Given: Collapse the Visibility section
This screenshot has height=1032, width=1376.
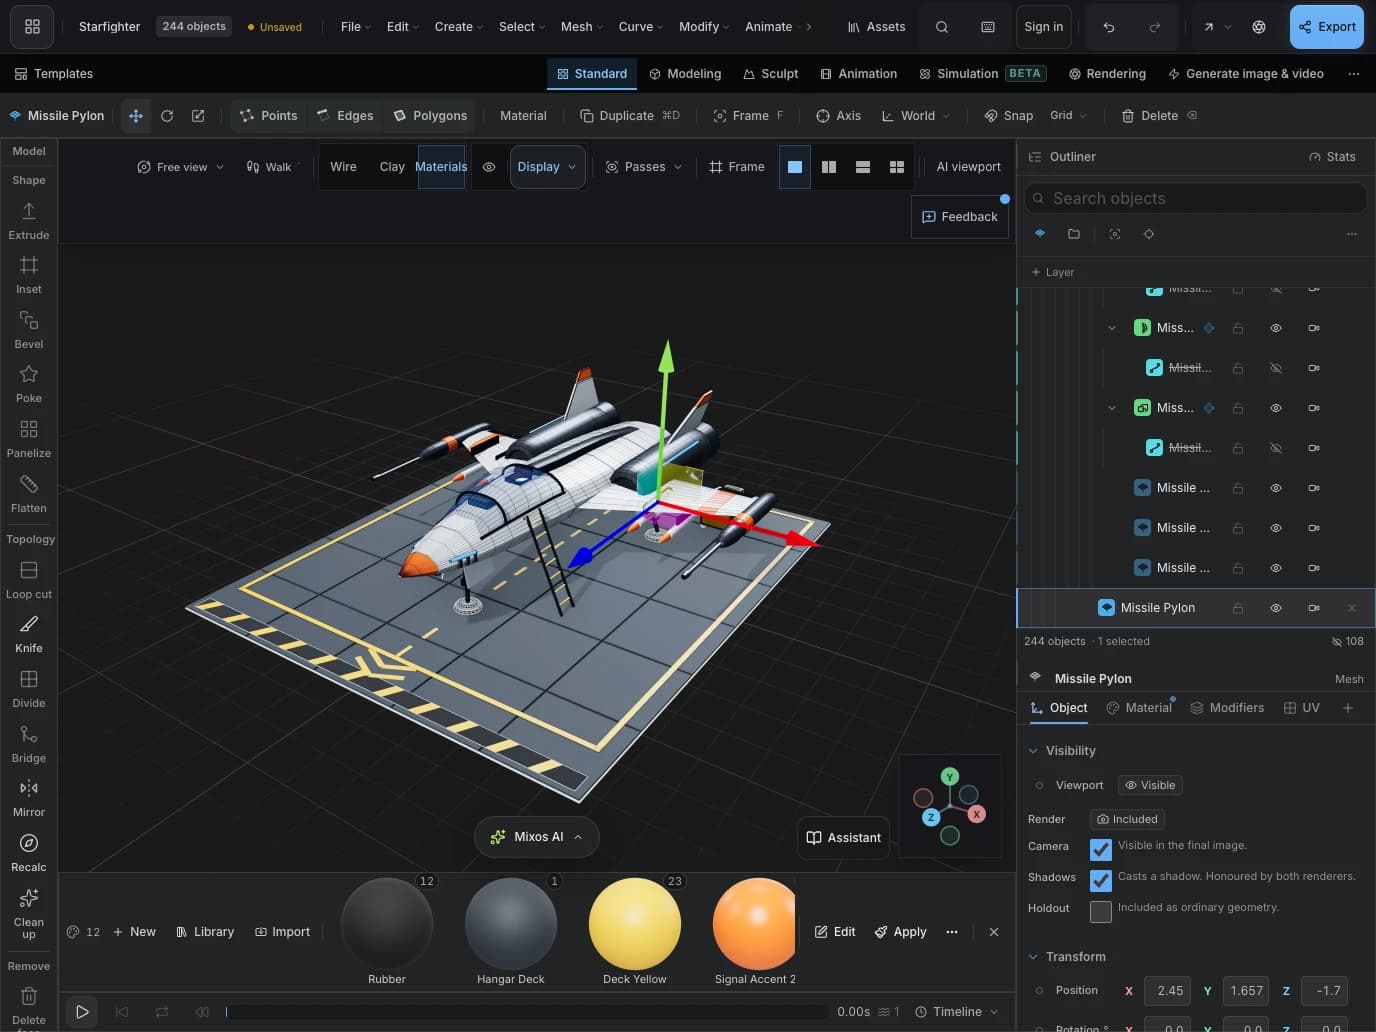Looking at the screenshot, I should (1033, 751).
